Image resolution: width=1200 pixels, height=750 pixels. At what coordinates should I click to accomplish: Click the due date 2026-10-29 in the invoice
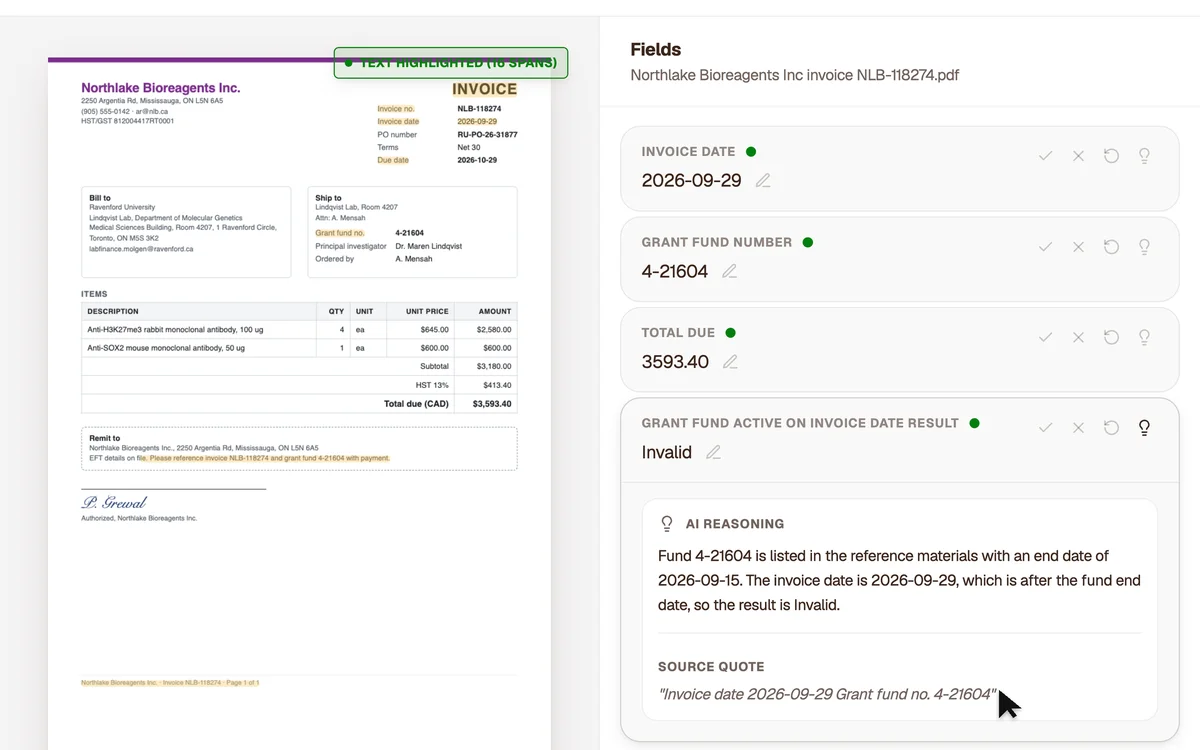tap(477, 160)
